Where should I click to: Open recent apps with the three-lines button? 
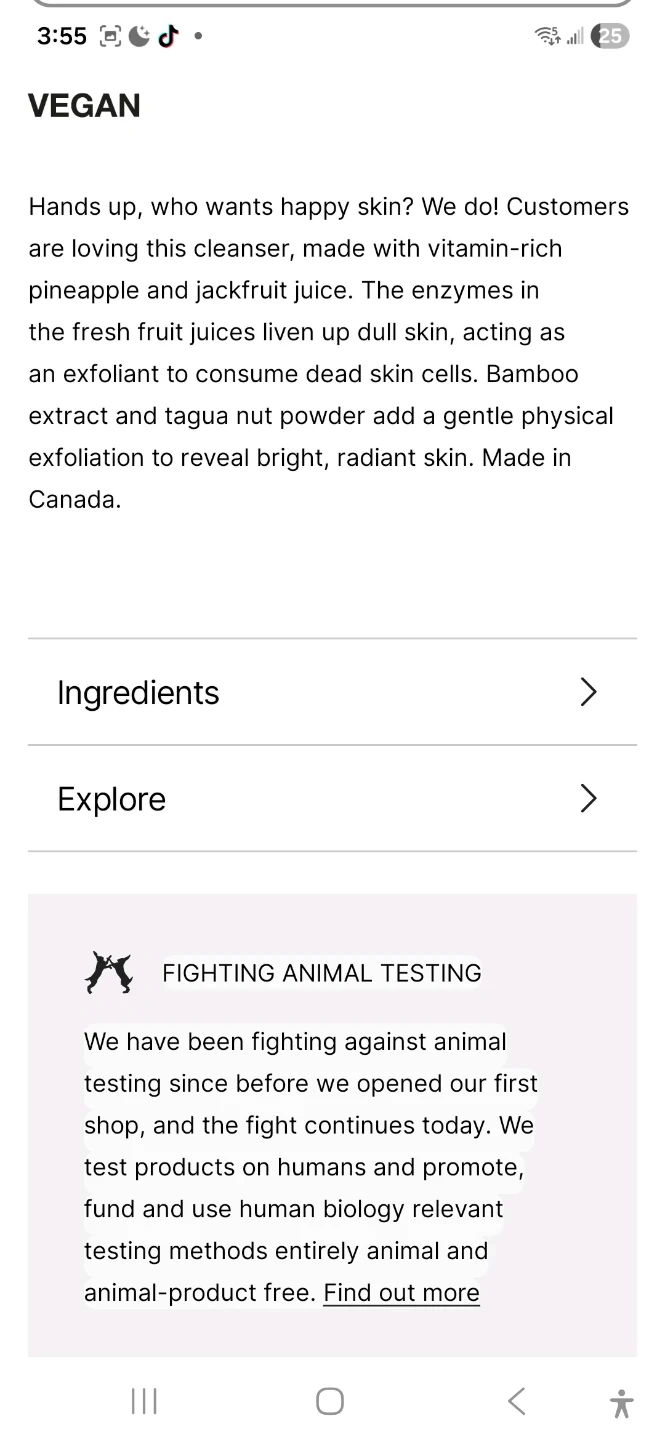point(144,1402)
